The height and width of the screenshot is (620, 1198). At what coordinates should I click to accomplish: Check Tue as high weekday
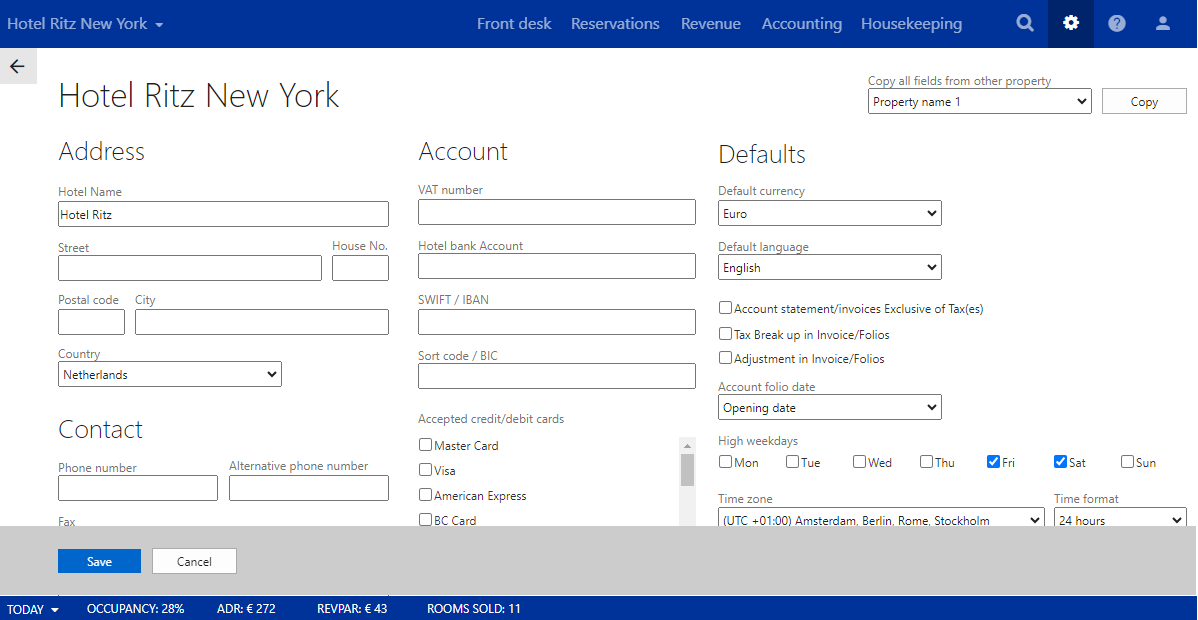[x=793, y=462]
